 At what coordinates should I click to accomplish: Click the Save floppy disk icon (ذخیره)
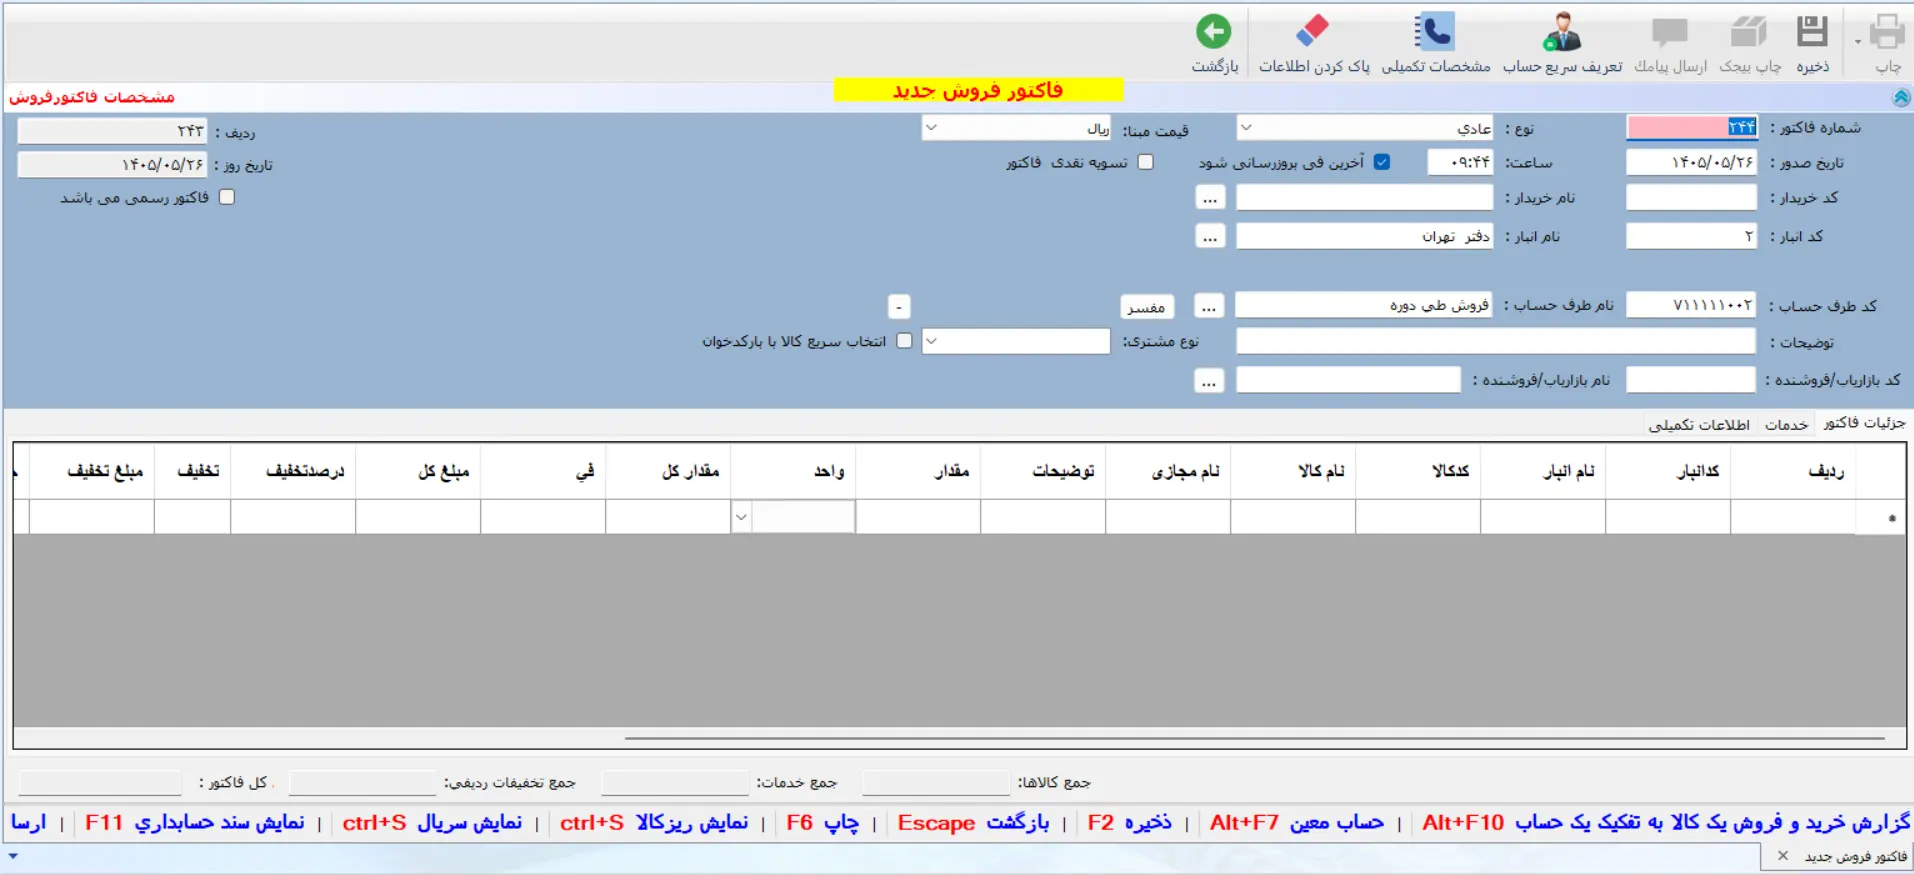pos(1812,32)
